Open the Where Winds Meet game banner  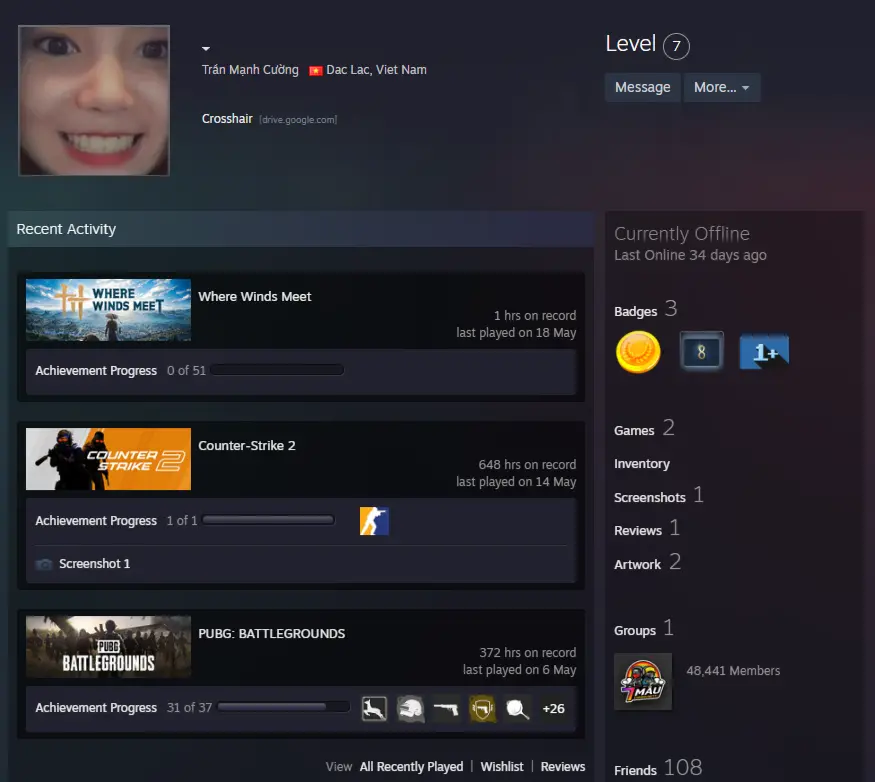tap(108, 310)
